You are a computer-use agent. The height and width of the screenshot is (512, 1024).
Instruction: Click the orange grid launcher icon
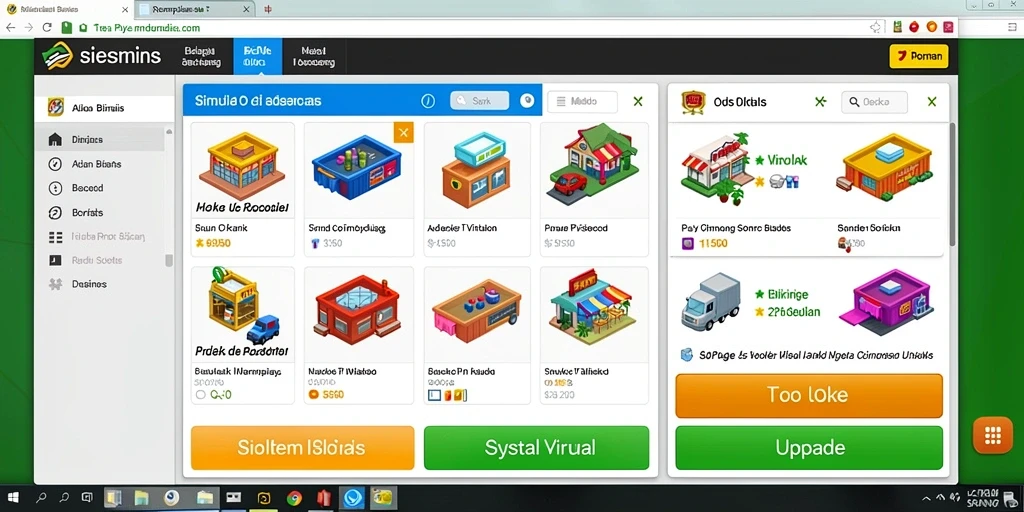[x=993, y=434]
